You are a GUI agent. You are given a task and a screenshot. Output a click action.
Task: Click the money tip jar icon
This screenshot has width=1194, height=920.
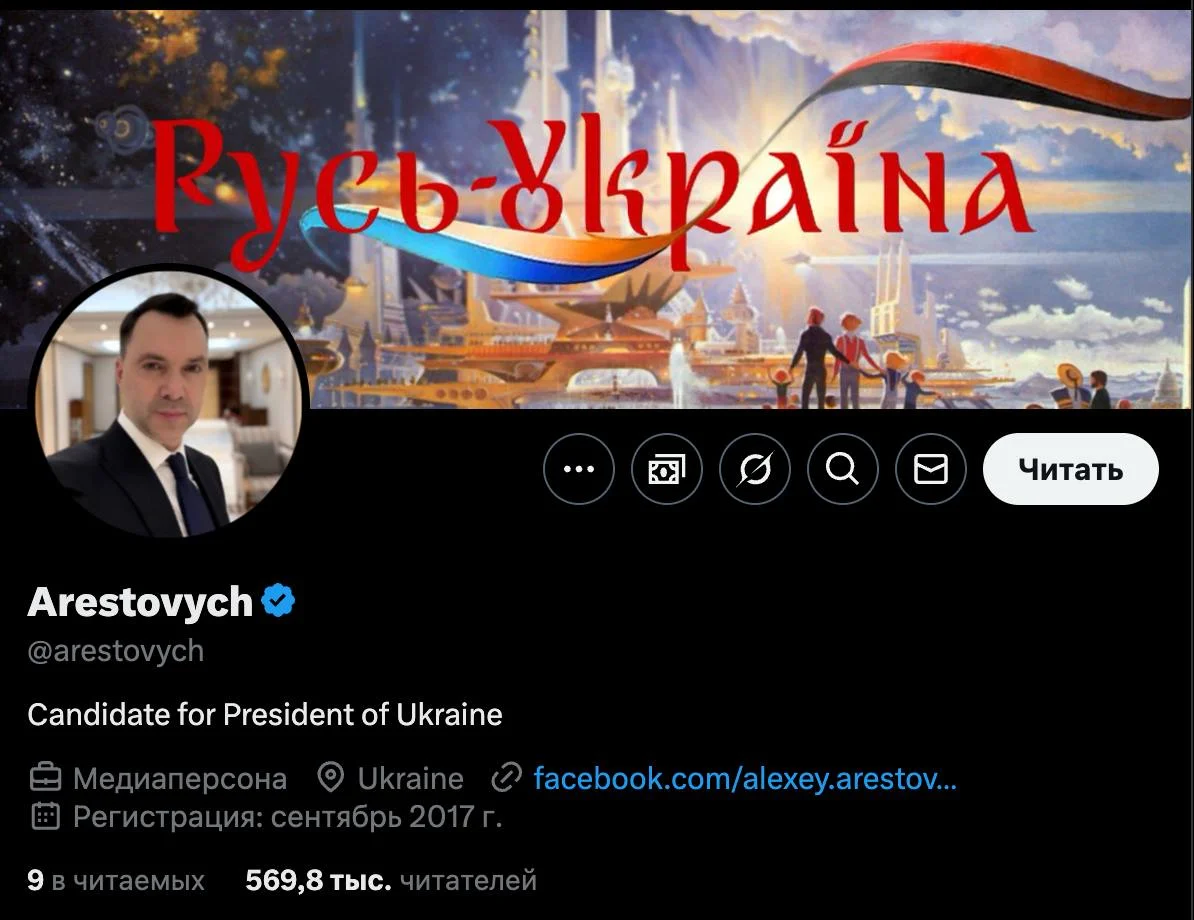tap(666, 469)
